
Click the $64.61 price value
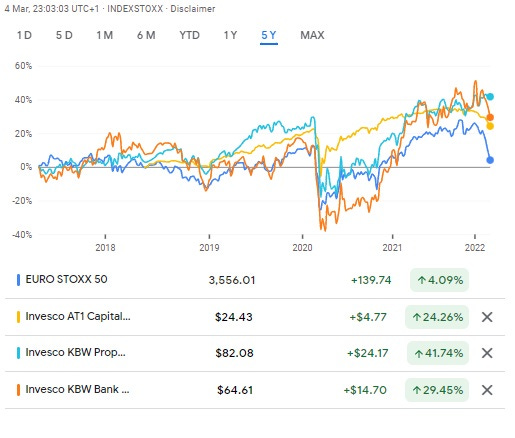coord(235,390)
